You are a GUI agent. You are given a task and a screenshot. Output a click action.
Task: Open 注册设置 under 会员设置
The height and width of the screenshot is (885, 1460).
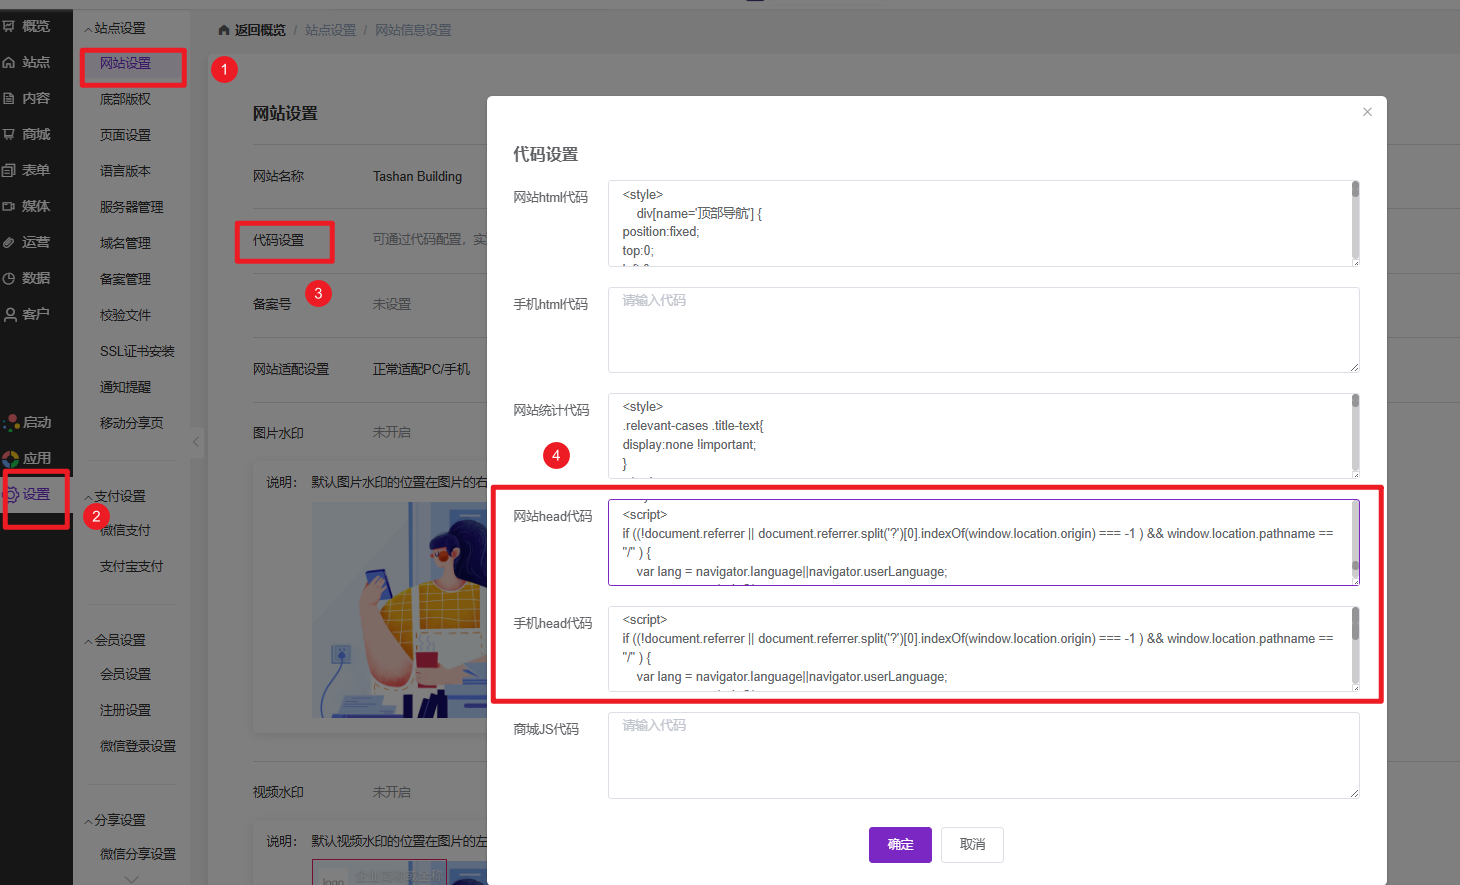(125, 710)
